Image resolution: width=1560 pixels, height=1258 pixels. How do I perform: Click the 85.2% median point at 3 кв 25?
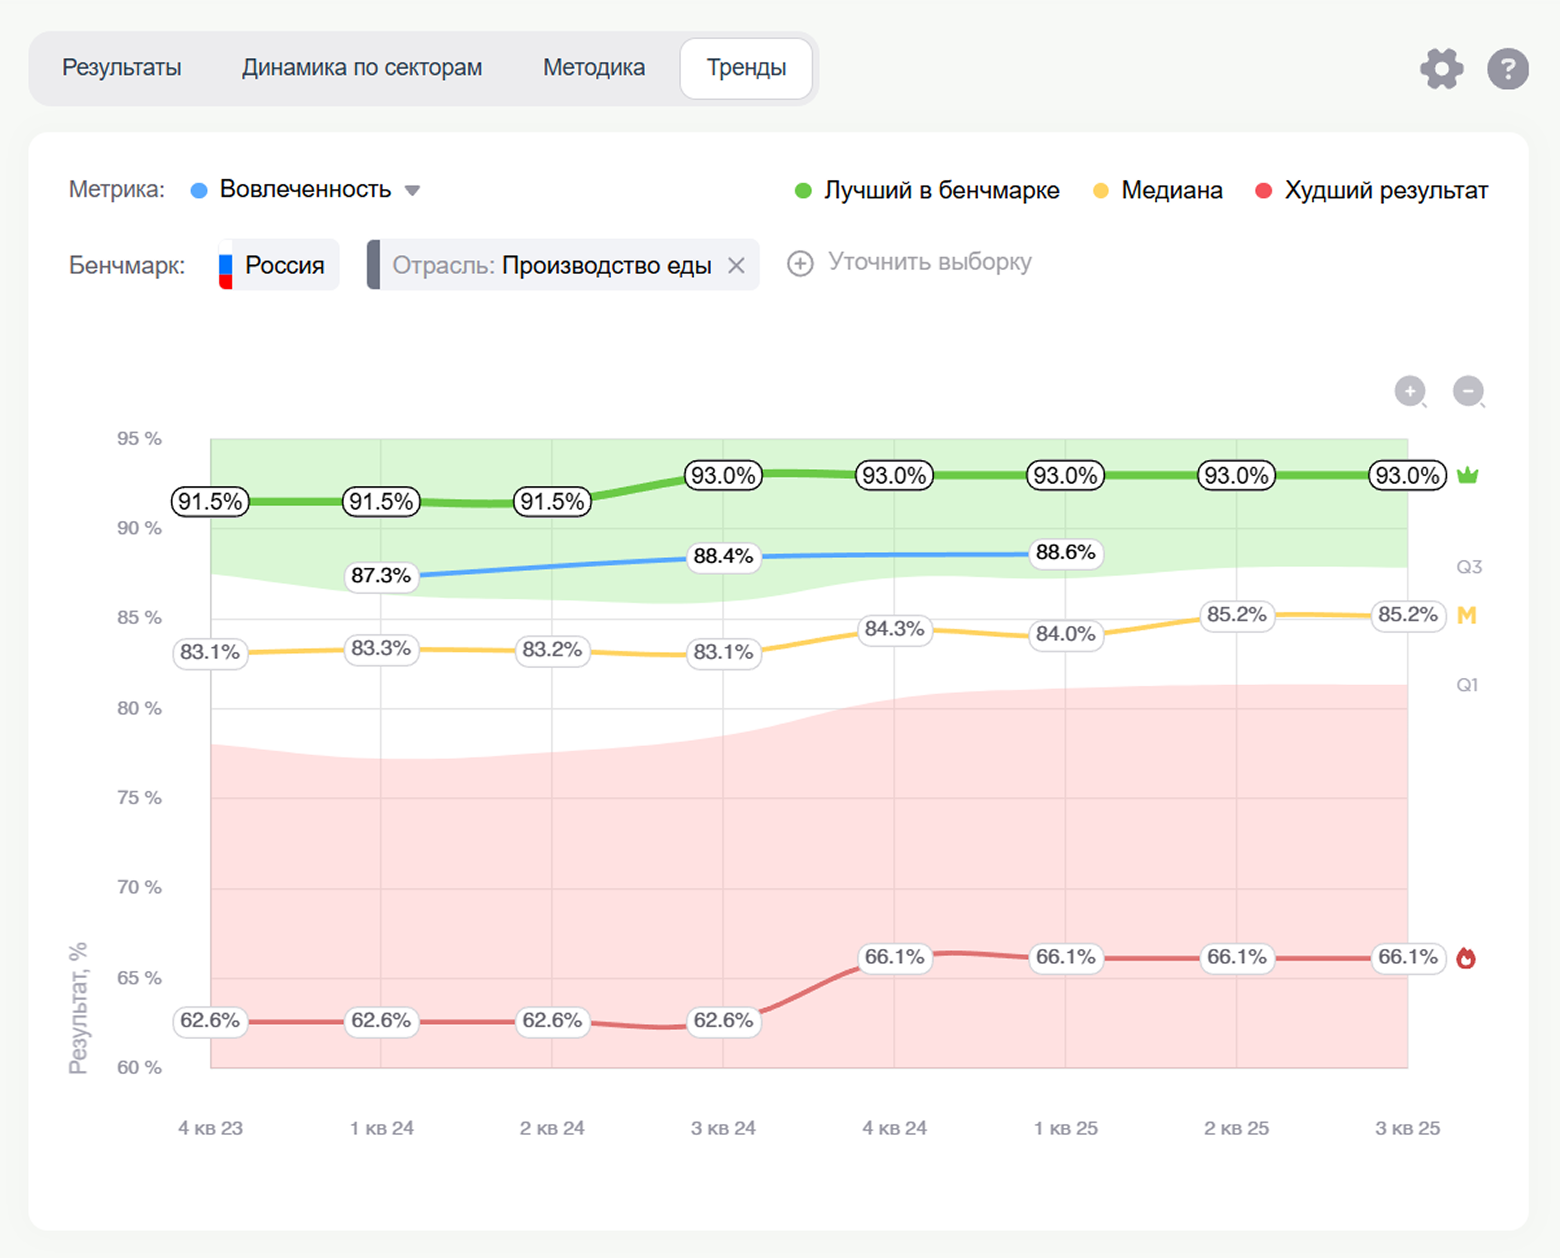[1408, 615]
